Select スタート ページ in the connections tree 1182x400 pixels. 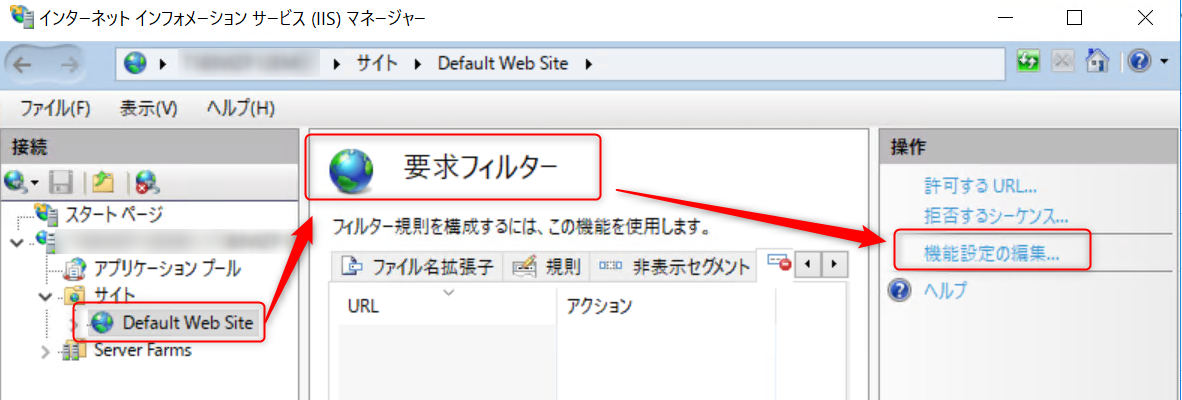pyautogui.click(x=116, y=215)
